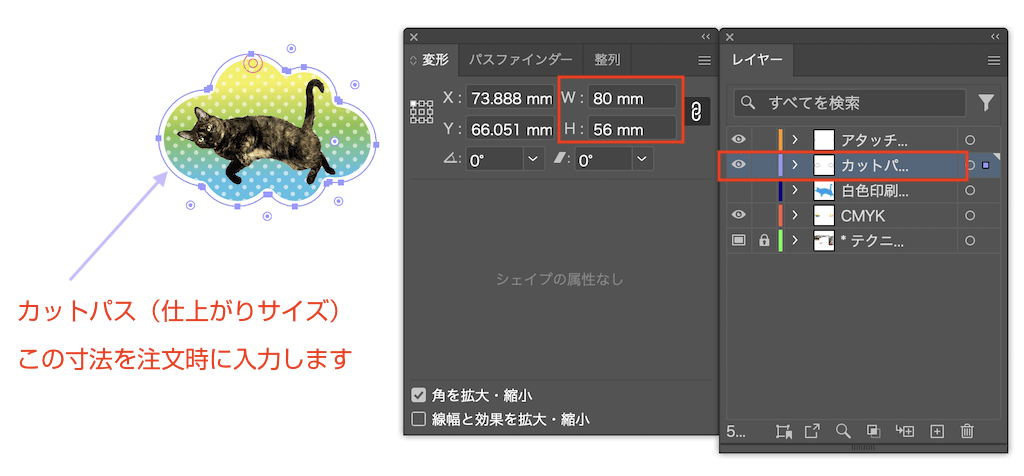Viewport: 1024px width, 476px height.
Task: Click the make/release clipping mask icon
Action: tap(873, 431)
